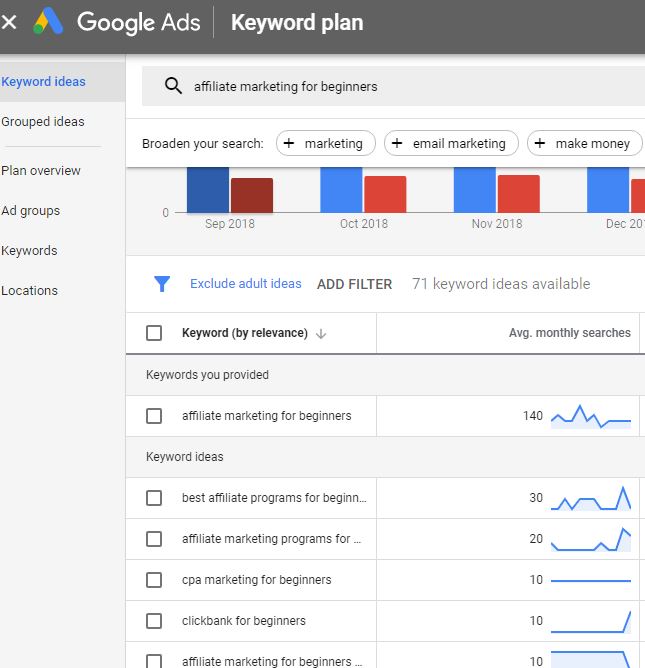
Task: Click the Google Ads logo icon
Action: tap(48, 21)
